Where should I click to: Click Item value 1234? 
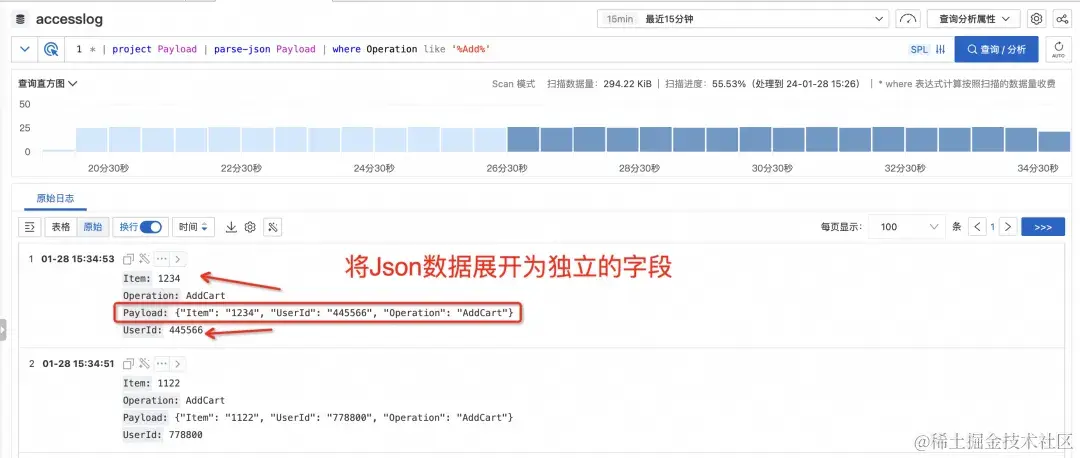tap(169, 278)
